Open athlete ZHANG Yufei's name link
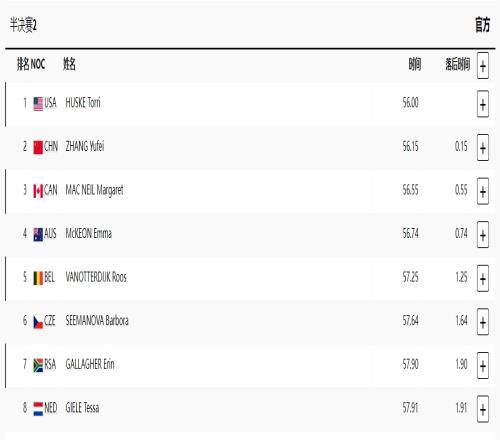 pos(85,146)
